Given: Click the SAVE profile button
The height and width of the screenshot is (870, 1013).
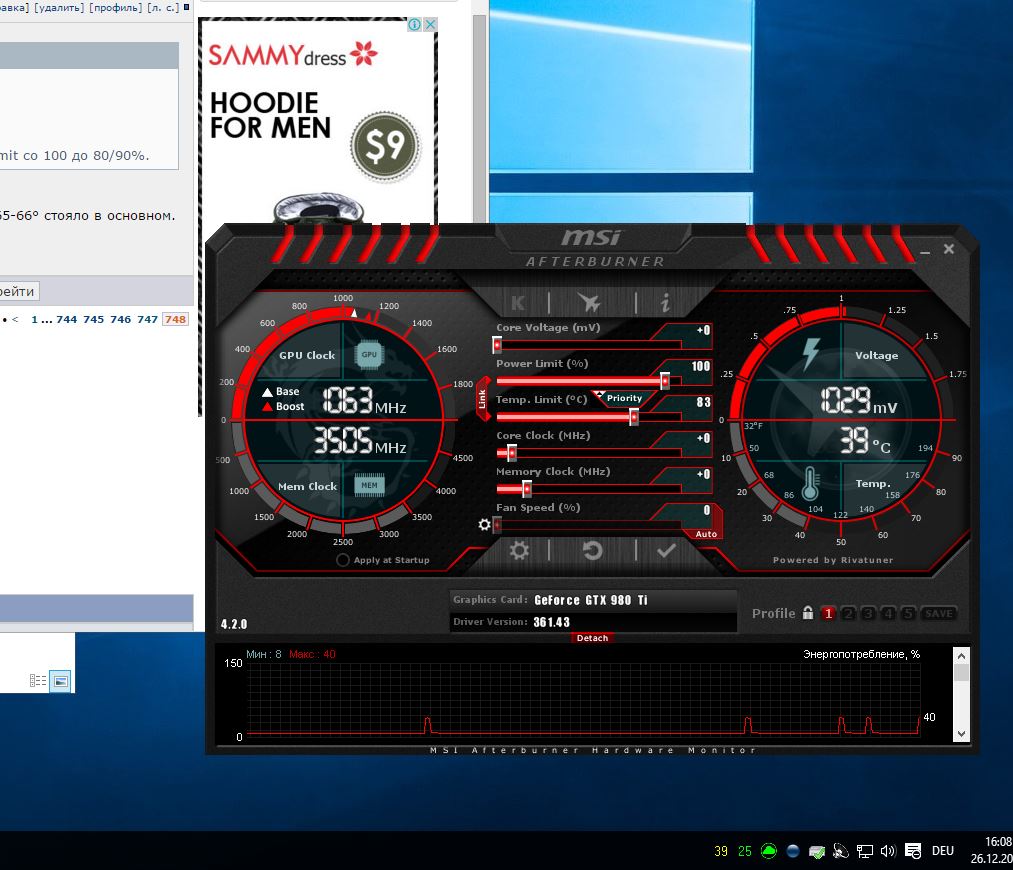Looking at the screenshot, I should pos(939,614).
